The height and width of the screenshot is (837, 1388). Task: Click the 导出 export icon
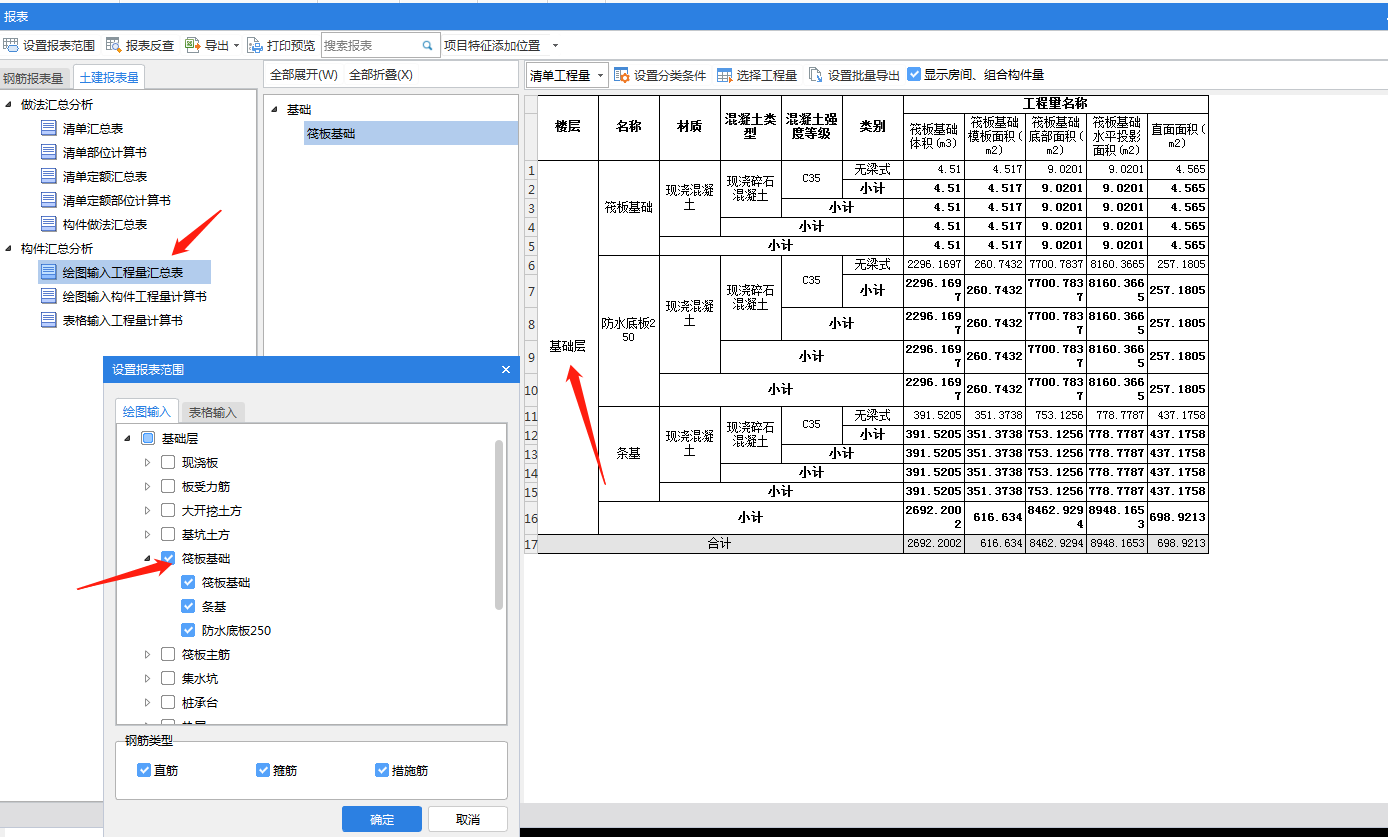[x=193, y=45]
